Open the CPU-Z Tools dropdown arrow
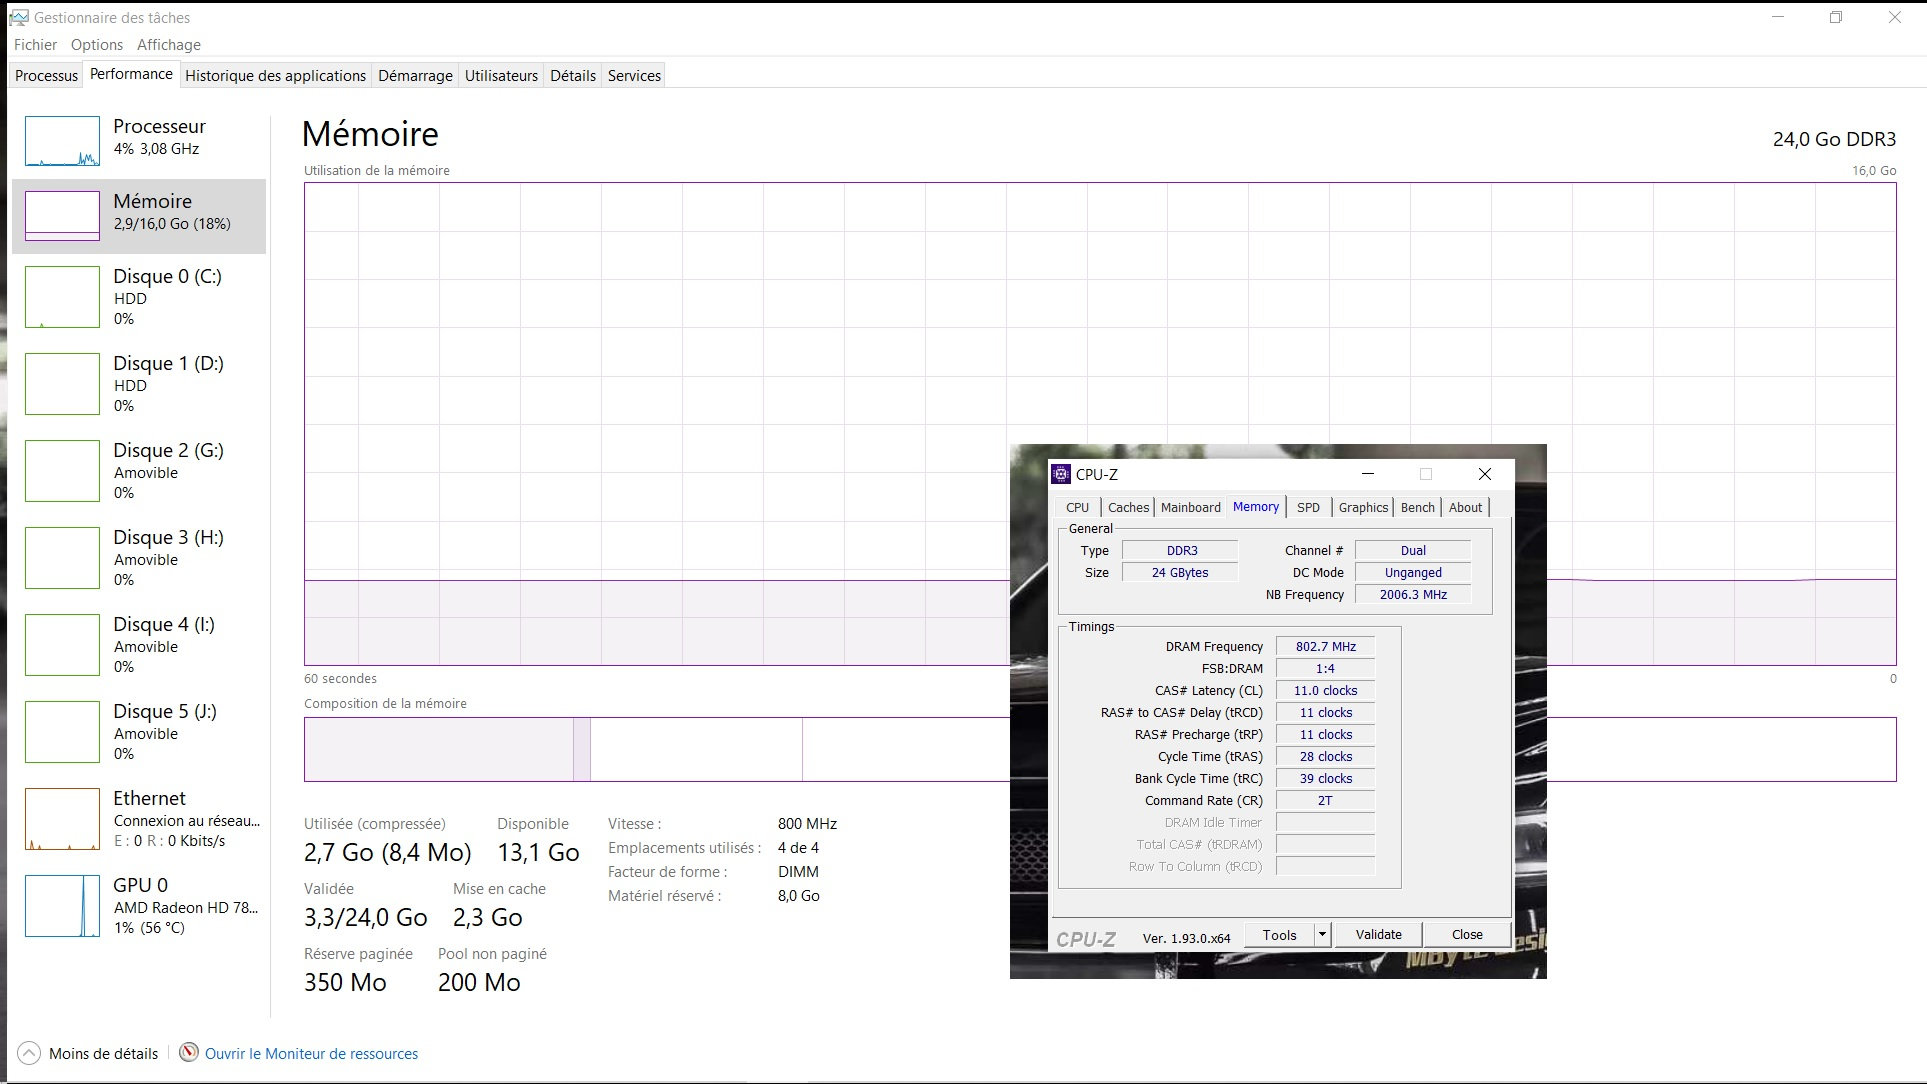Screen dimensions: 1927x1084 click(x=1322, y=935)
